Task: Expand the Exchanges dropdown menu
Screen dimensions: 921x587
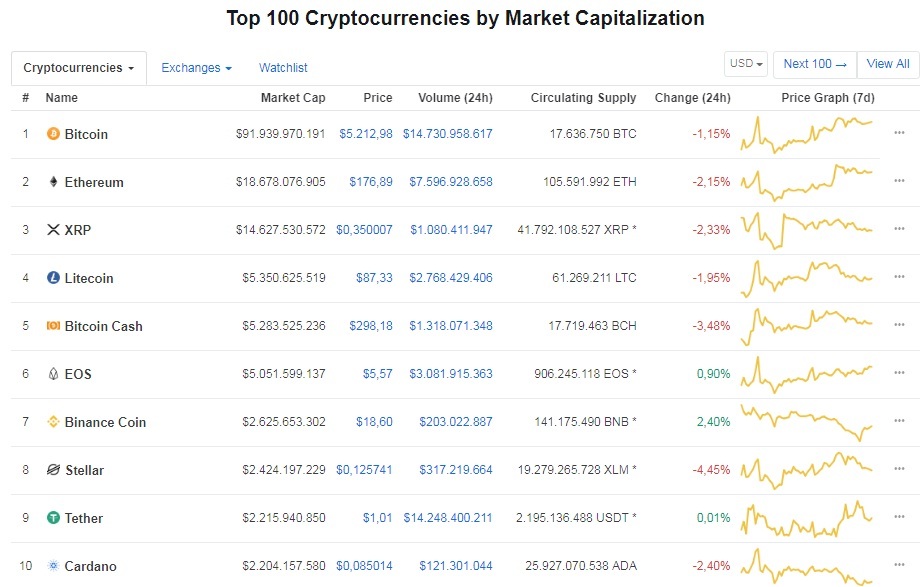Action: 196,68
